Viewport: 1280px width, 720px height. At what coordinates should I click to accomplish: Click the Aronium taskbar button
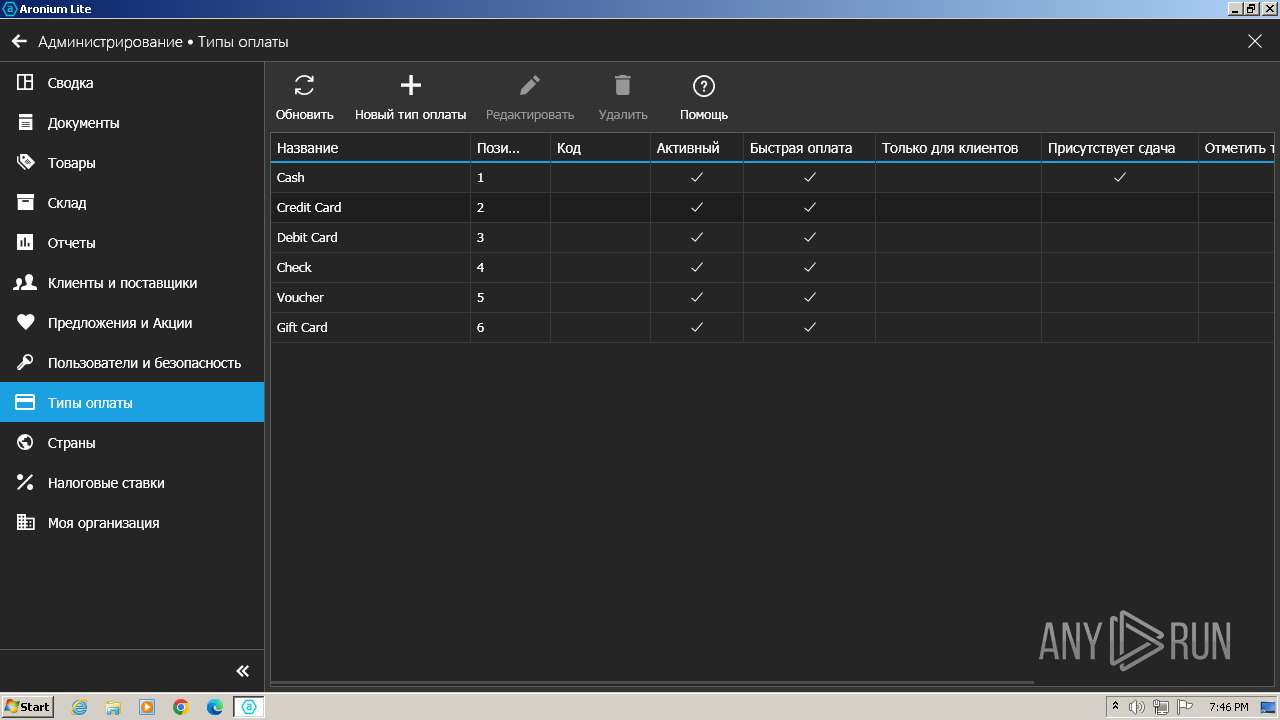249,707
